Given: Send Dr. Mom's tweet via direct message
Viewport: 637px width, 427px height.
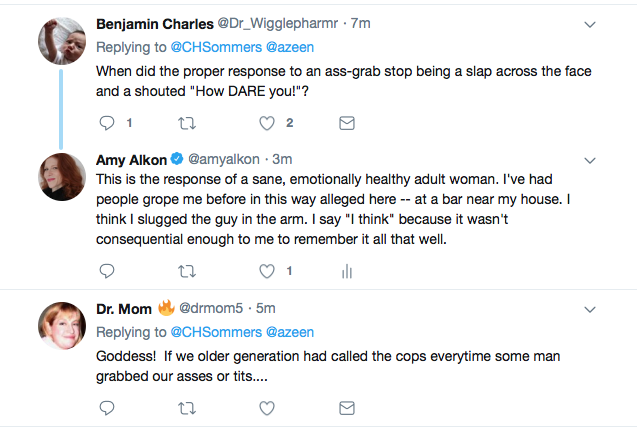Looking at the screenshot, I should [347, 407].
